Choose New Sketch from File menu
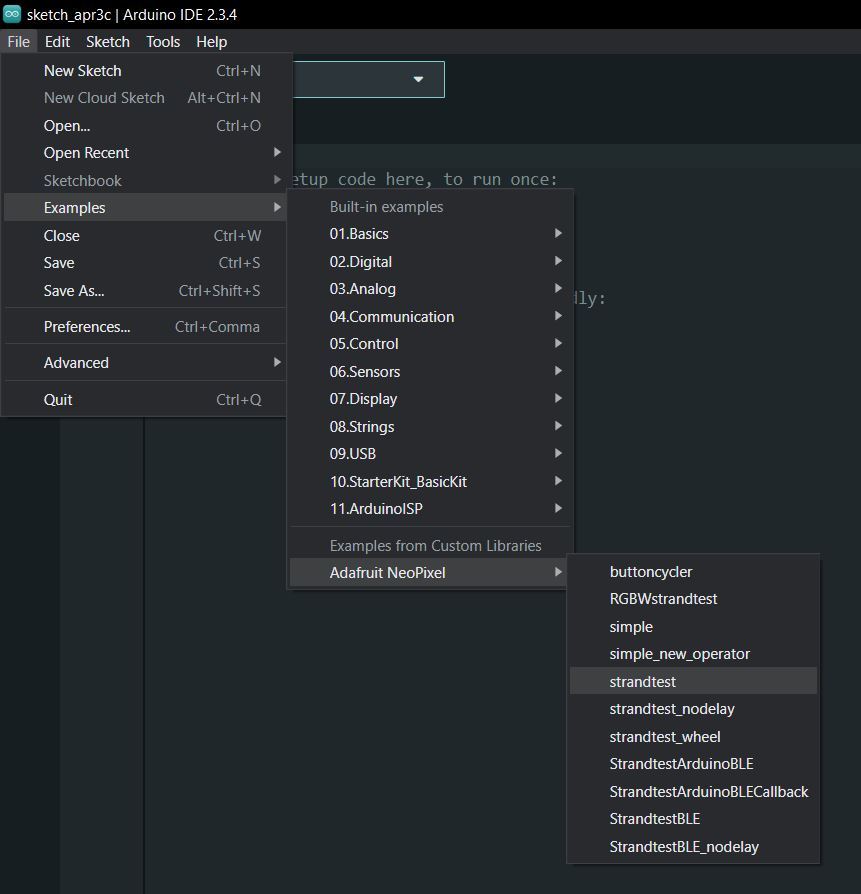The height and width of the screenshot is (894, 861). [x=145, y=71]
